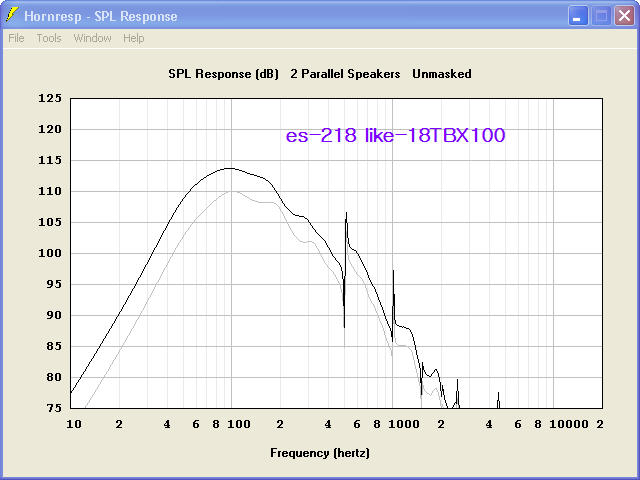Open the Window menu
The width and height of the screenshot is (640, 480).
[92, 38]
